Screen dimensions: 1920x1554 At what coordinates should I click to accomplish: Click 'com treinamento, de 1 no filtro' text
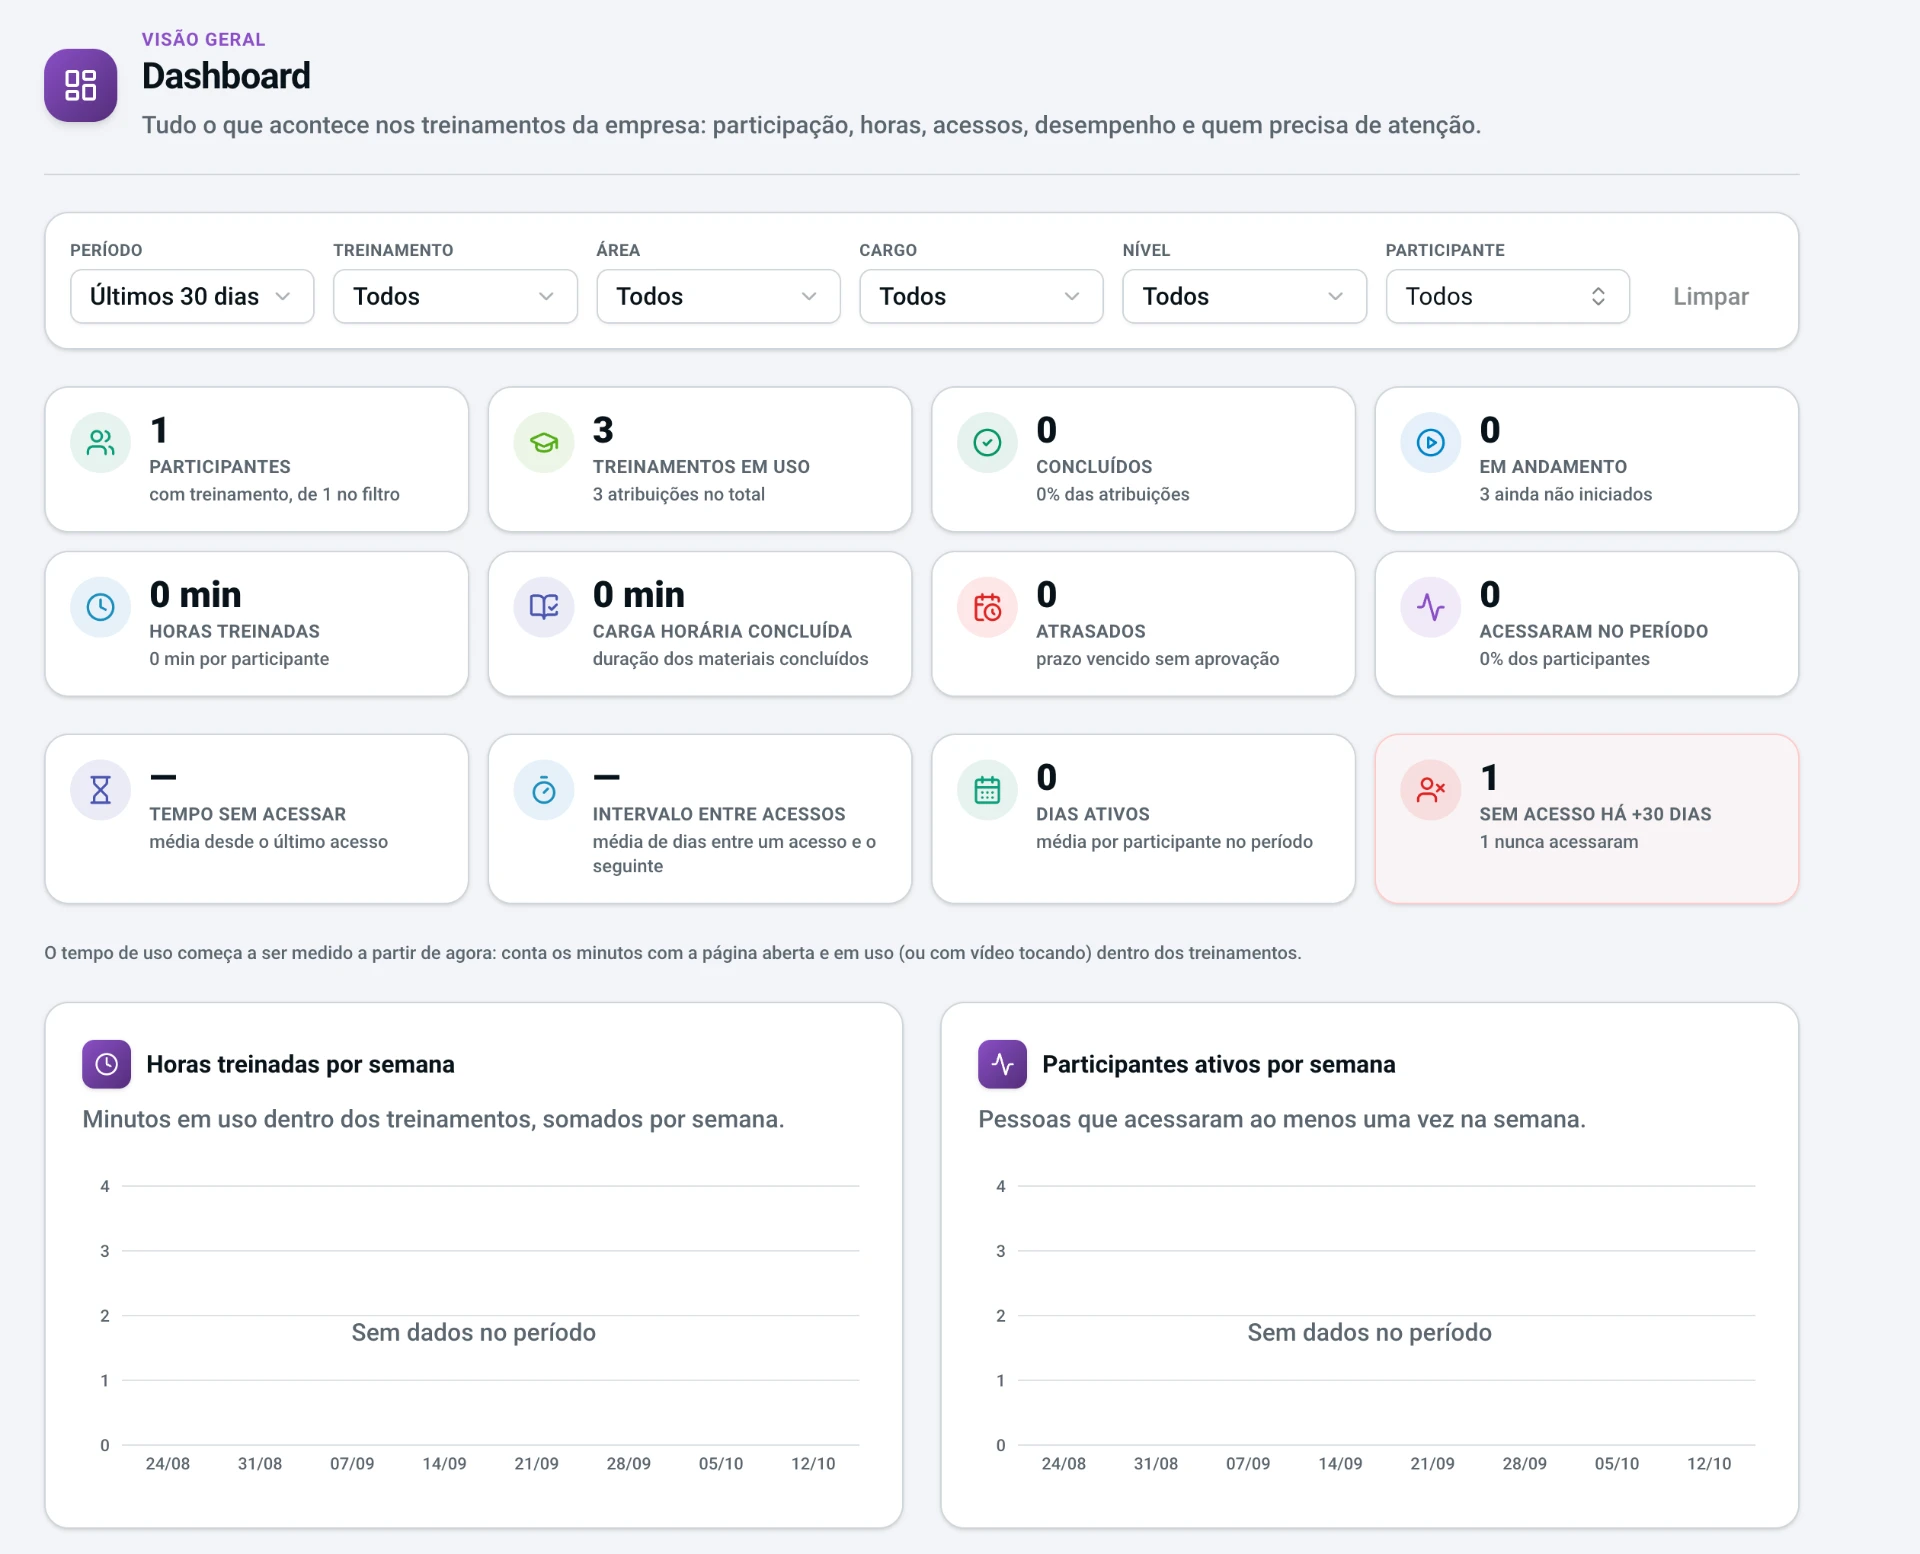[x=274, y=494]
